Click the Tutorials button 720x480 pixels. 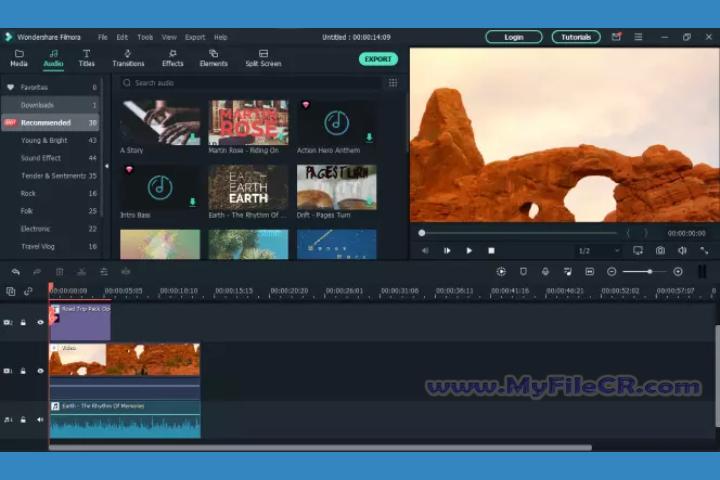click(x=576, y=37)
